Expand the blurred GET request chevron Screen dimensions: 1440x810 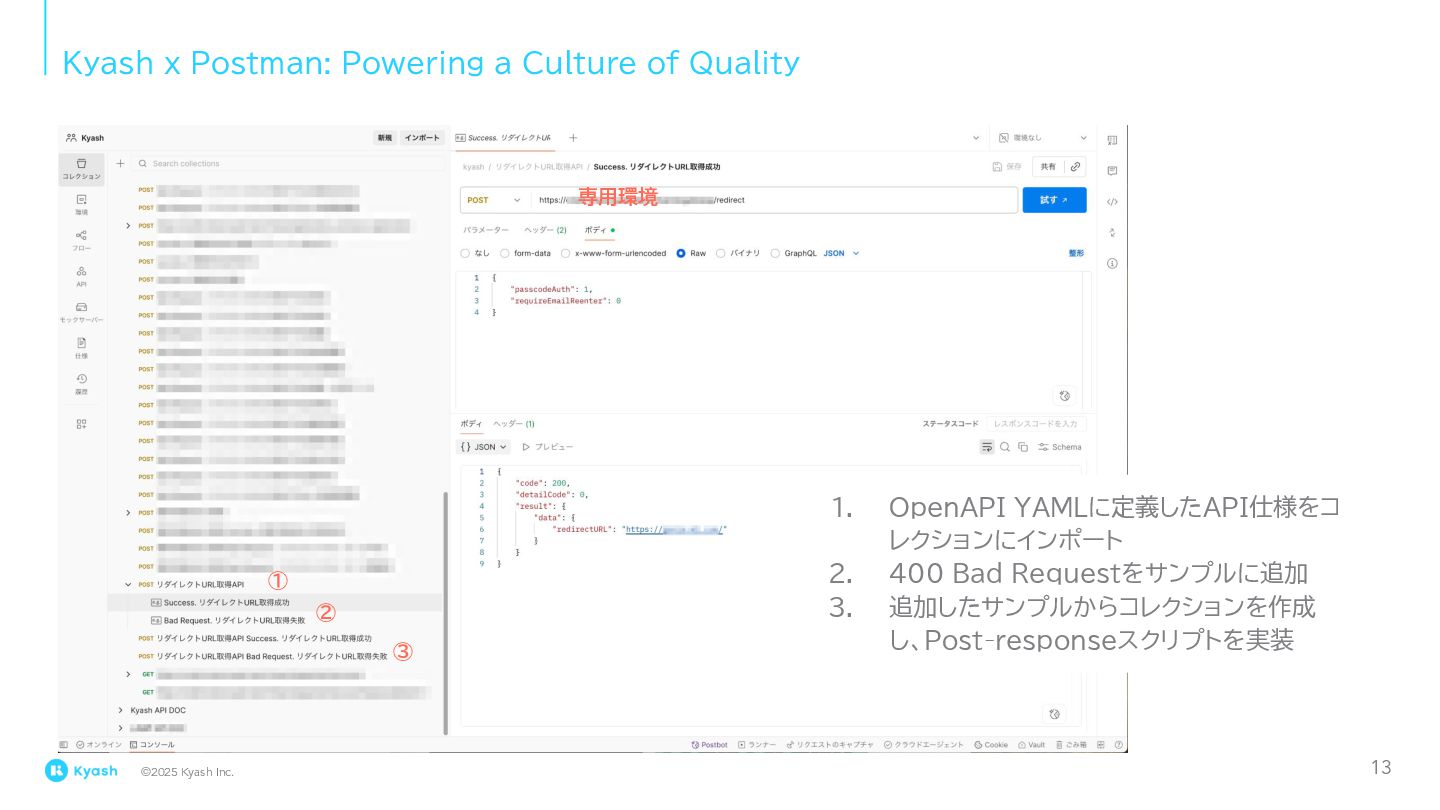[128, 674]
